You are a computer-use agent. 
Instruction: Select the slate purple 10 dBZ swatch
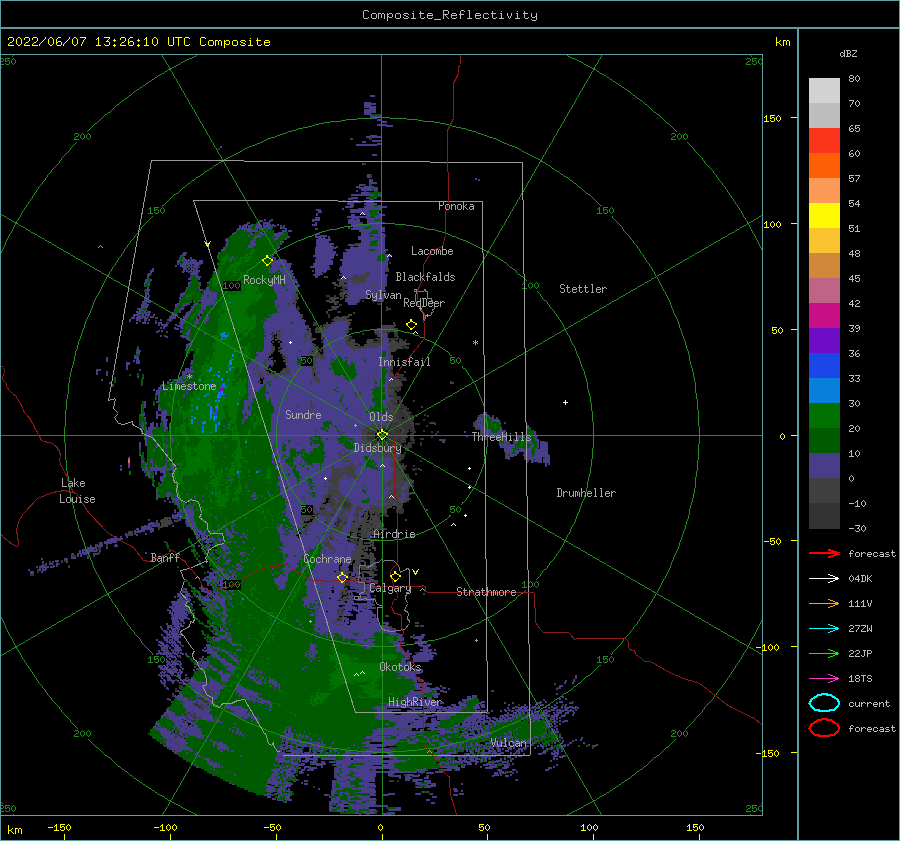click(824, 466)
